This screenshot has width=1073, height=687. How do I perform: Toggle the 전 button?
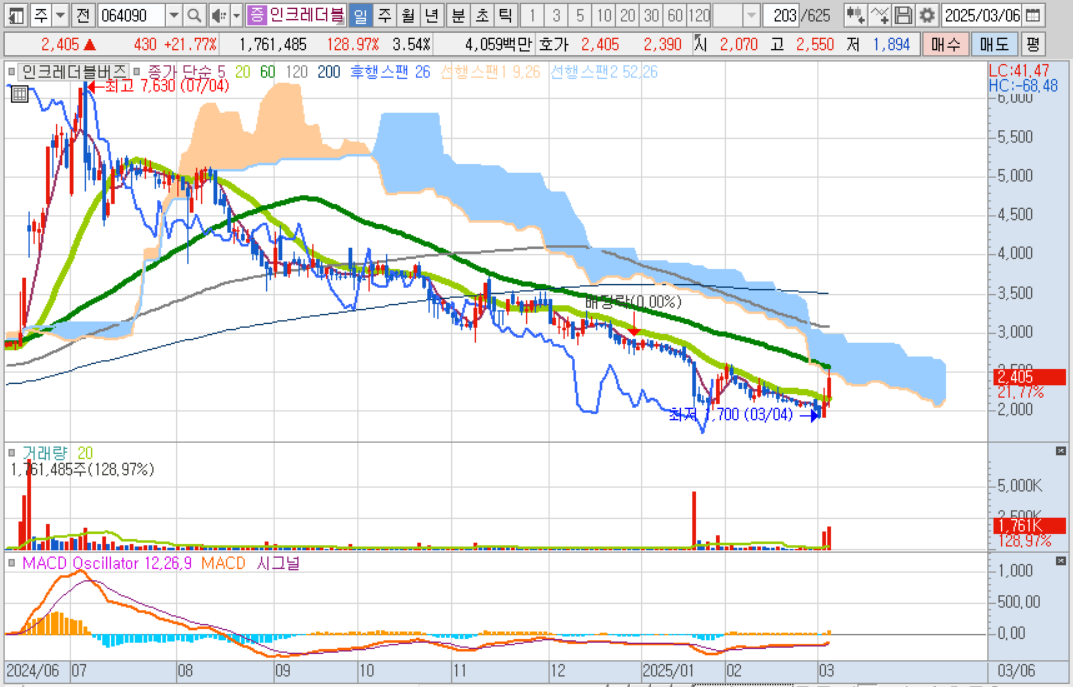pyautogui.click(x=83, y=14)
